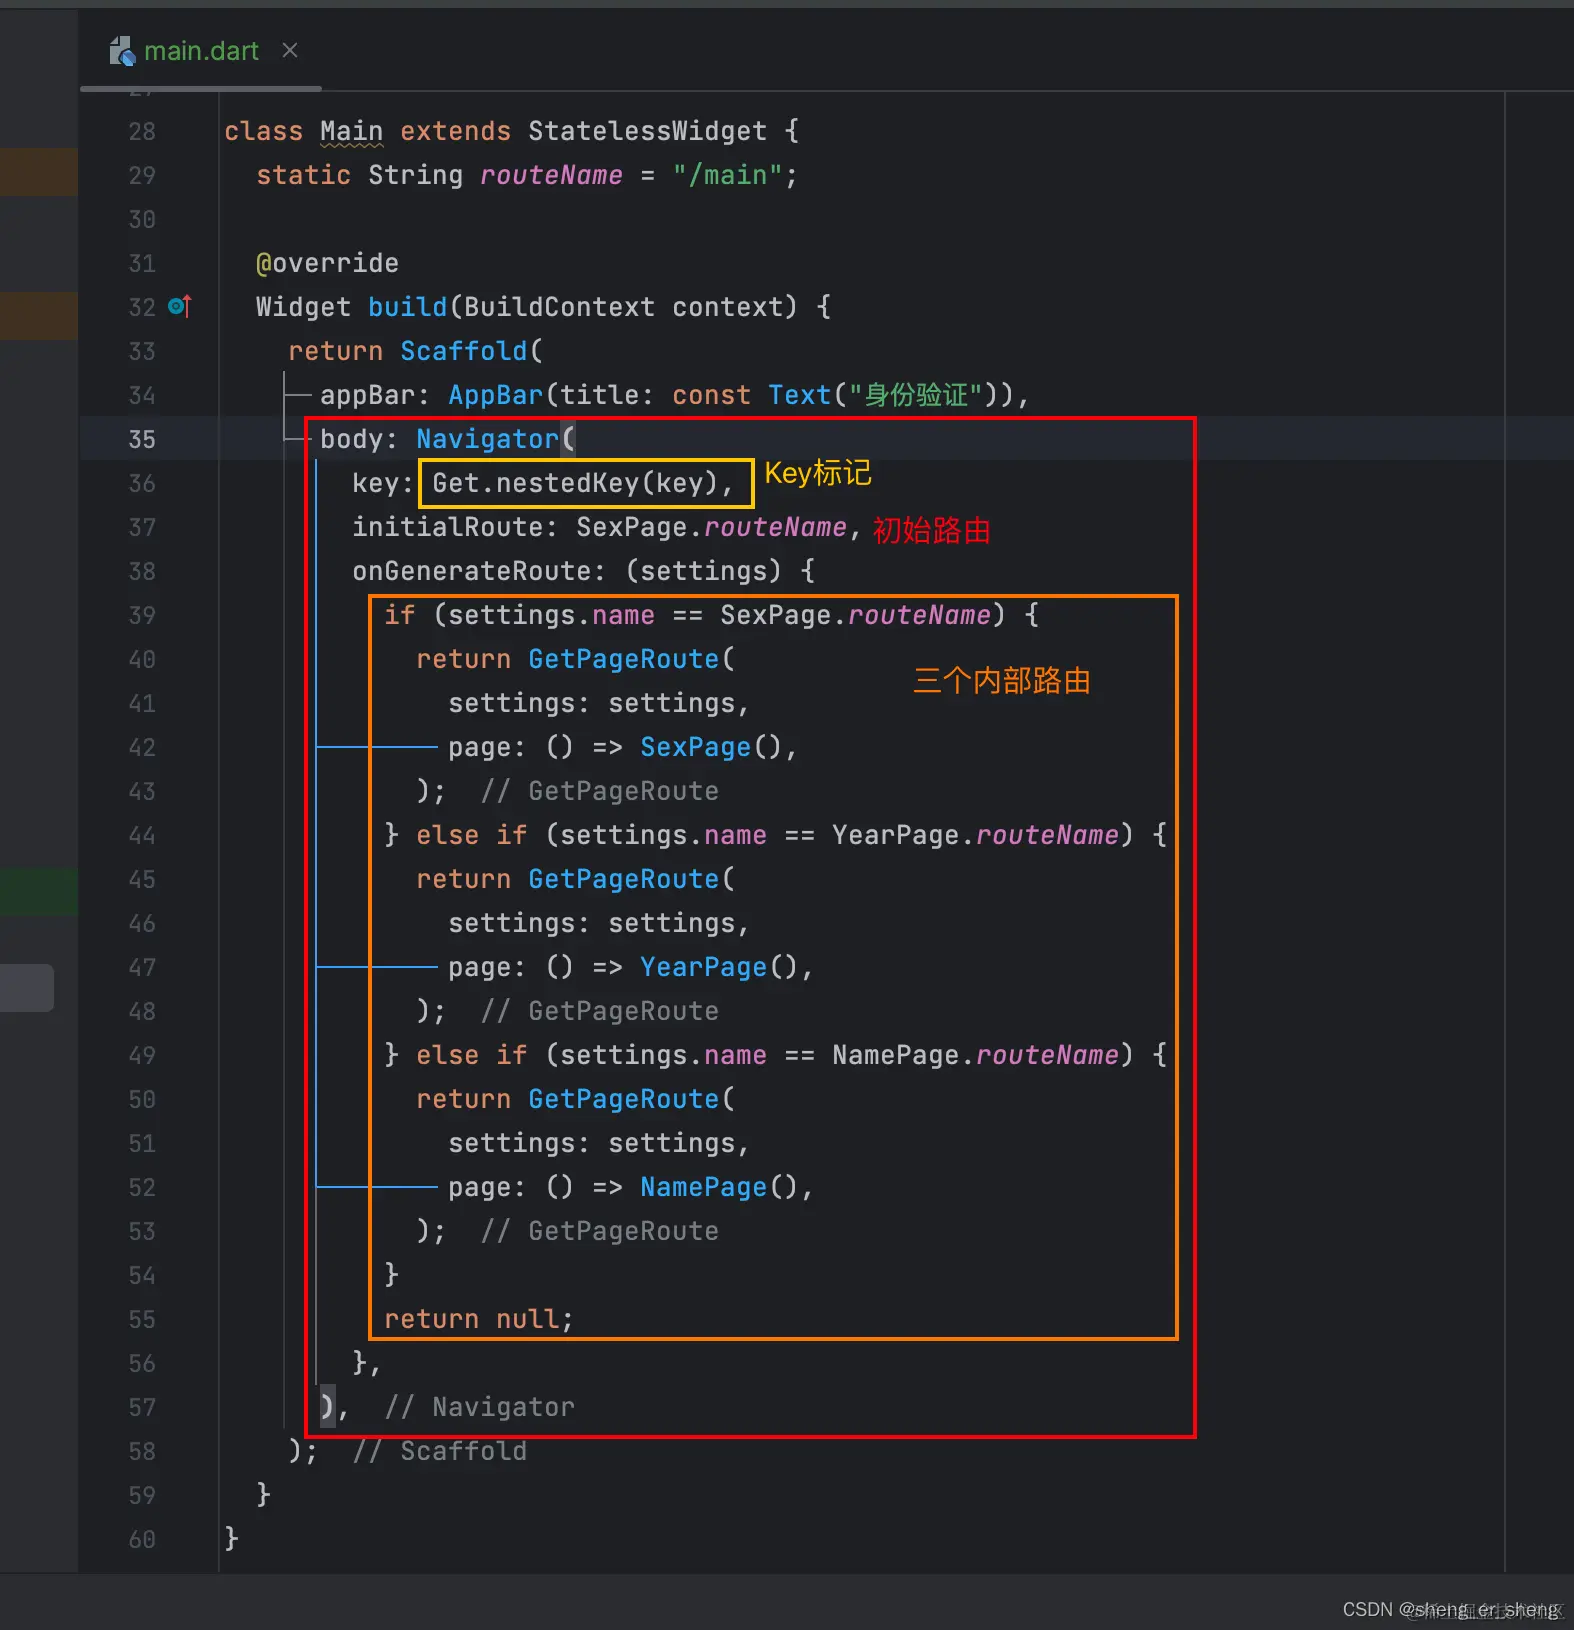This screenshot has width=1574, height=1630.
Task: Click YearPage() on line 47
Action: pyautogui.click(x=719, y=967)
